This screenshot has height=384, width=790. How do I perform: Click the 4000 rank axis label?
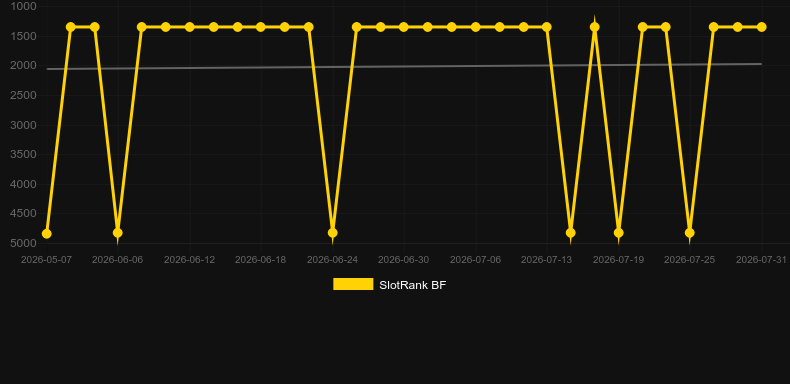[x=23, y=184]
